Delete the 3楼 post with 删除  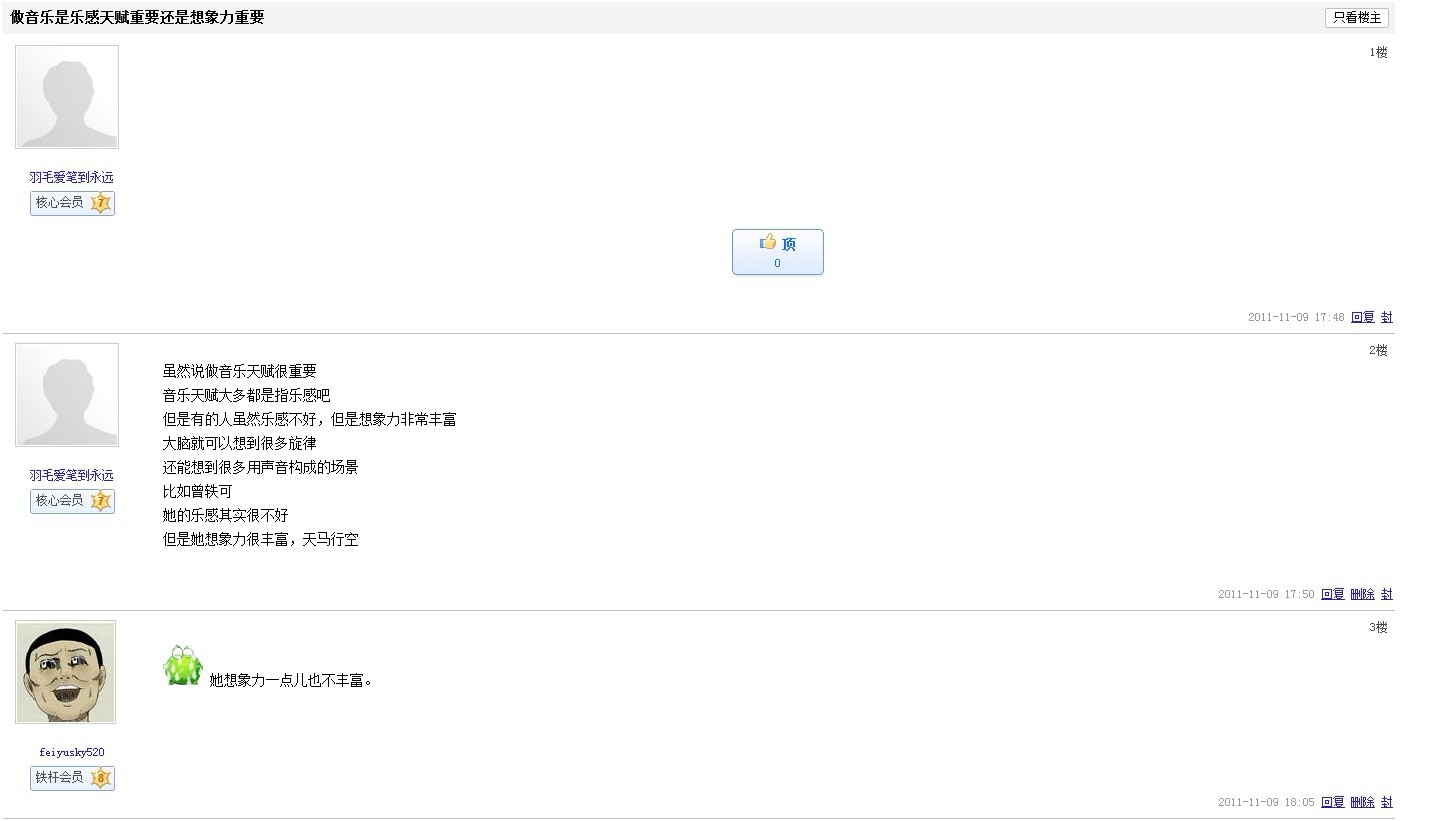click(1362, 802)
